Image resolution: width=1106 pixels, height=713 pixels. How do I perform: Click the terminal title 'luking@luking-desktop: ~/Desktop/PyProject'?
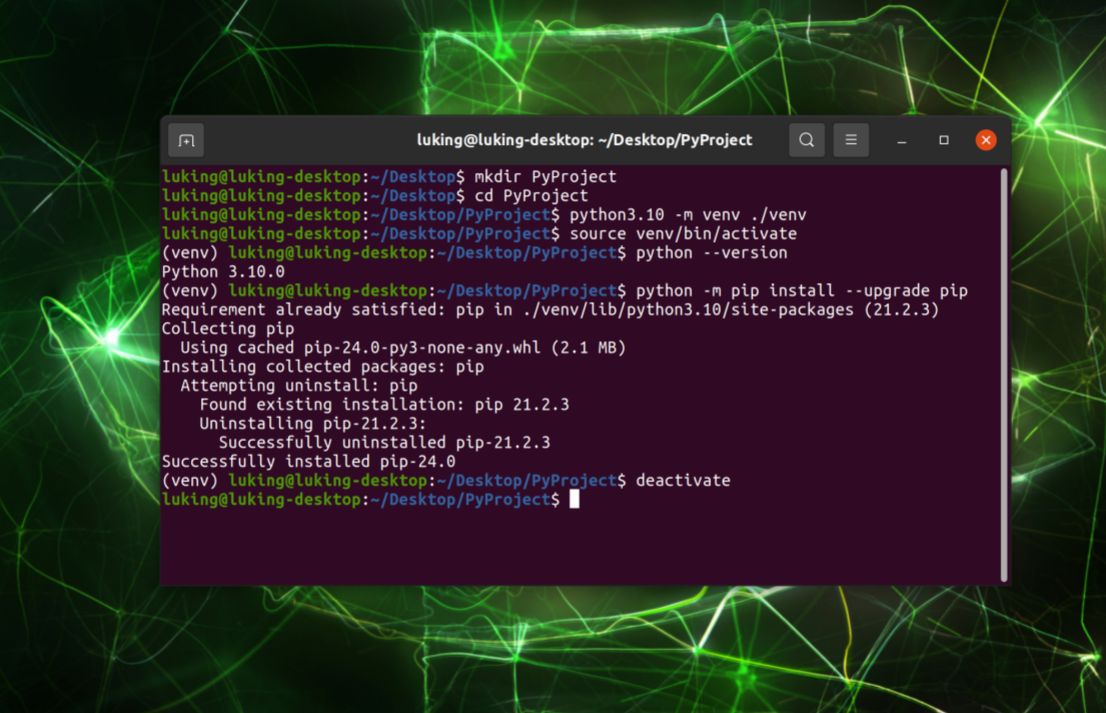coord(584,140)
